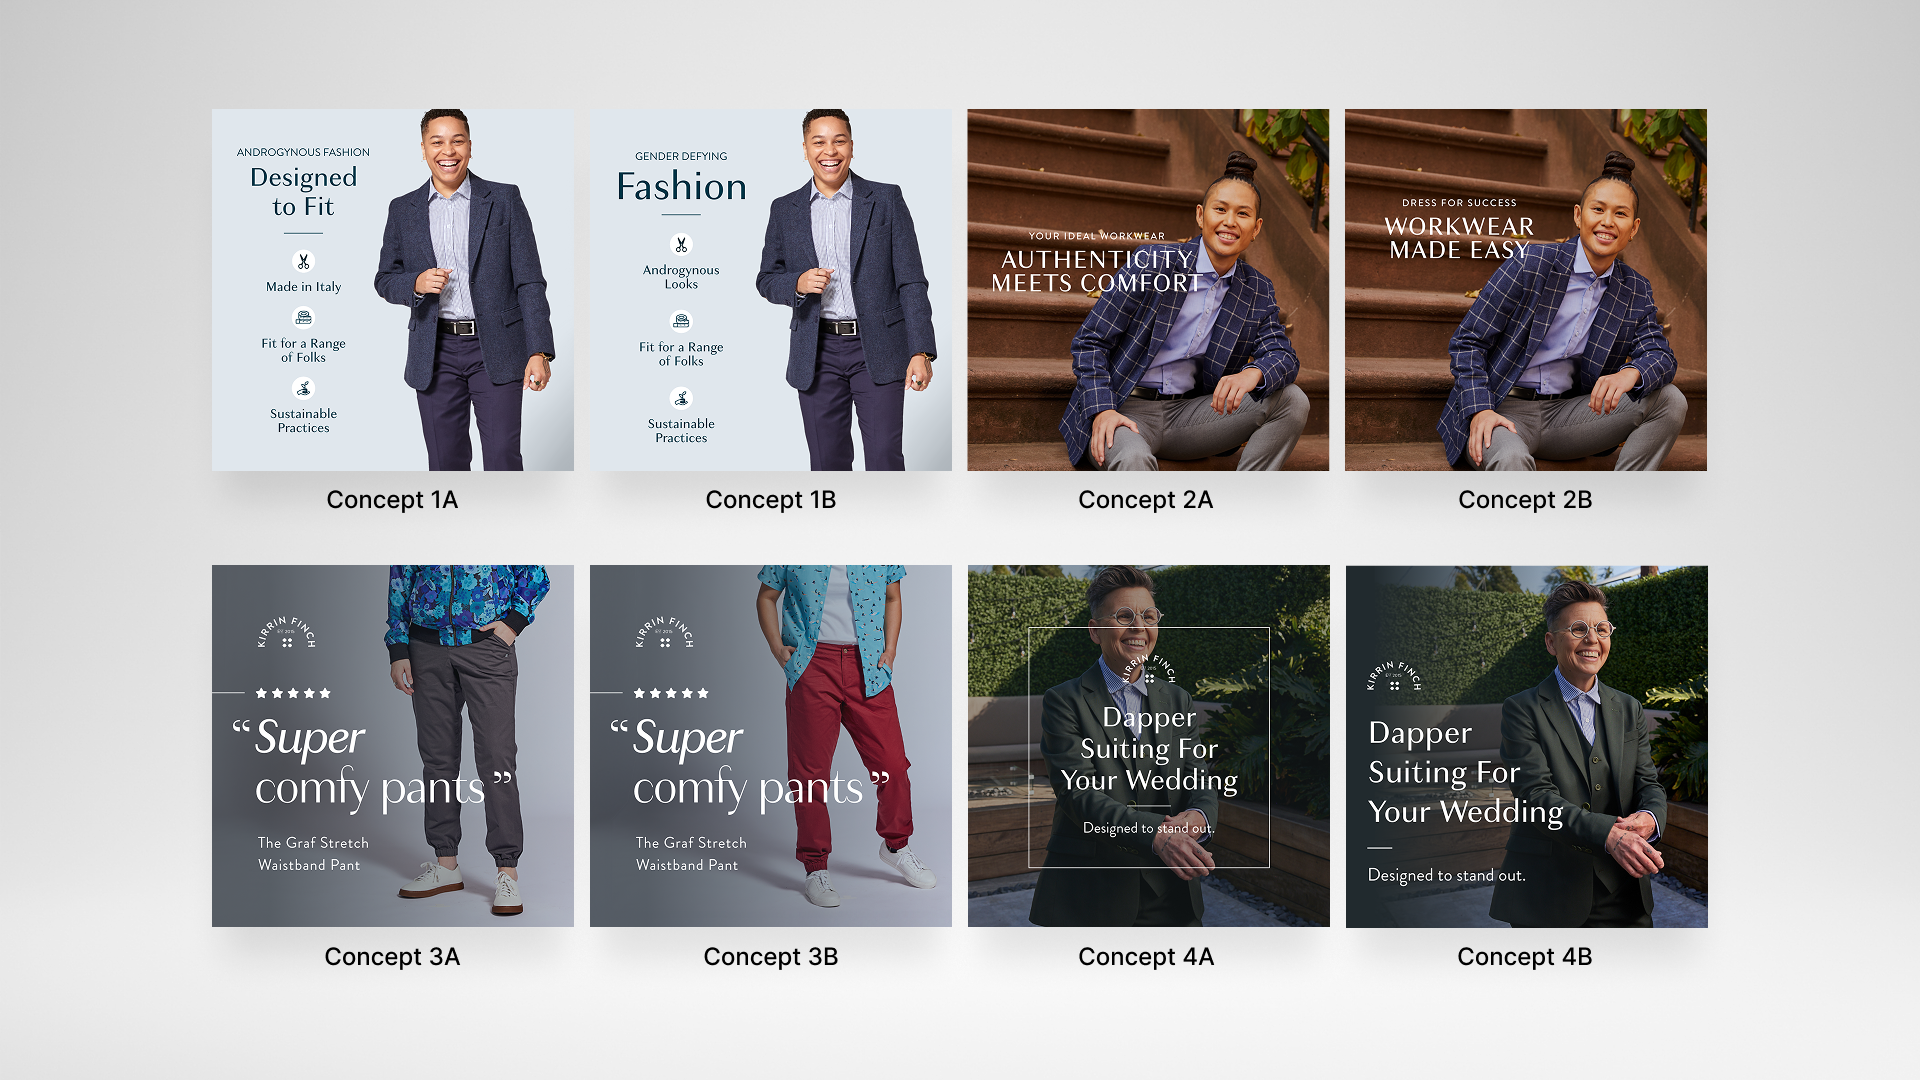Click the 'Designed to Fit' headline
Viewport: 1920px width, 1080px height.
[303, 192]
